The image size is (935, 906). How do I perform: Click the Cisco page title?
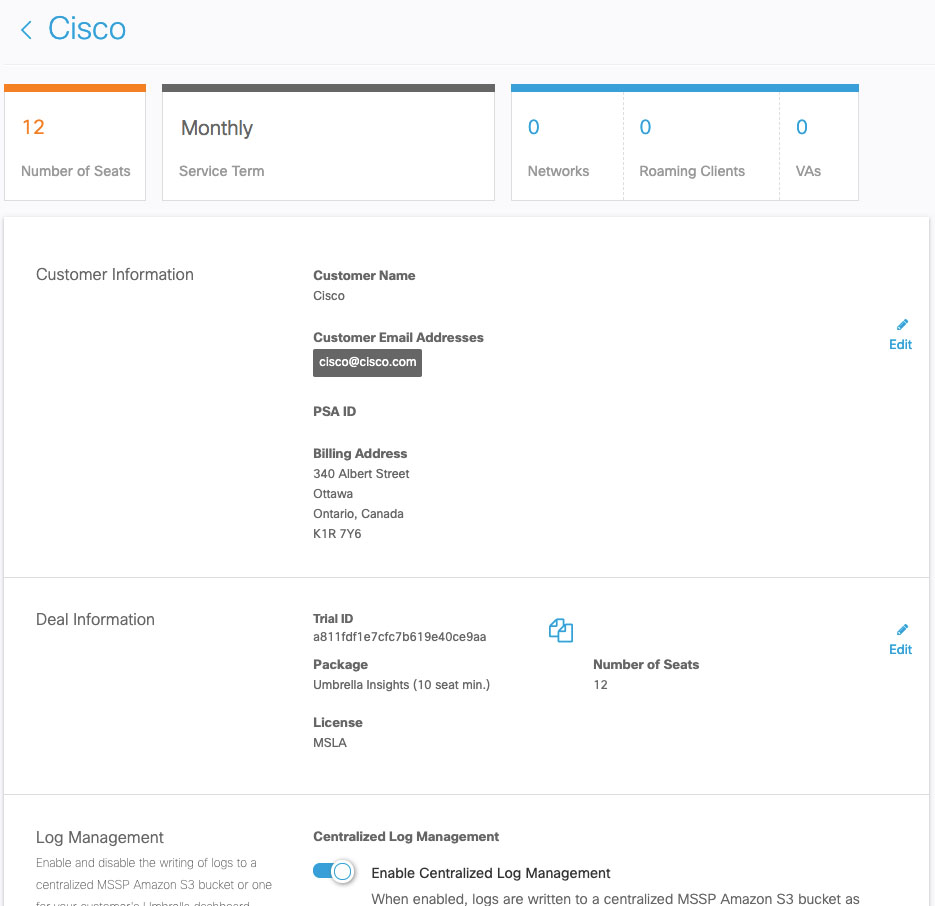click(x=87, y=29)
